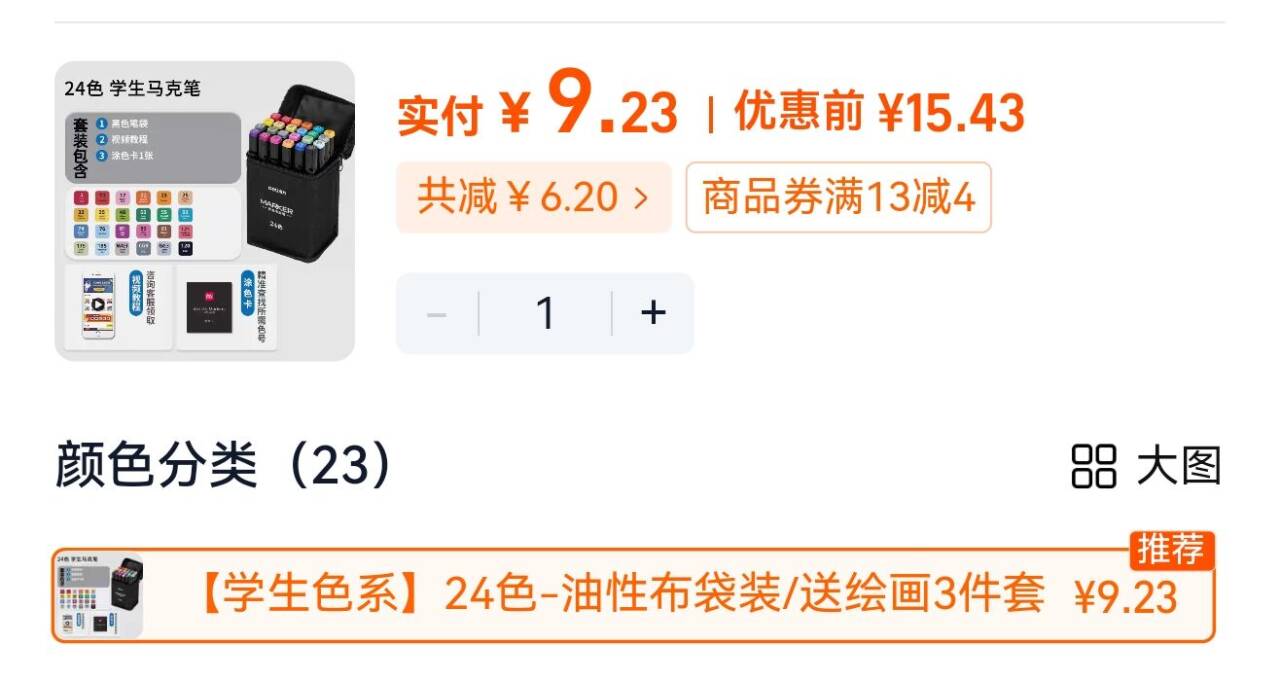Tap the ¥9.23 price in the option row
The image size is (1280, 680).
1126,598
